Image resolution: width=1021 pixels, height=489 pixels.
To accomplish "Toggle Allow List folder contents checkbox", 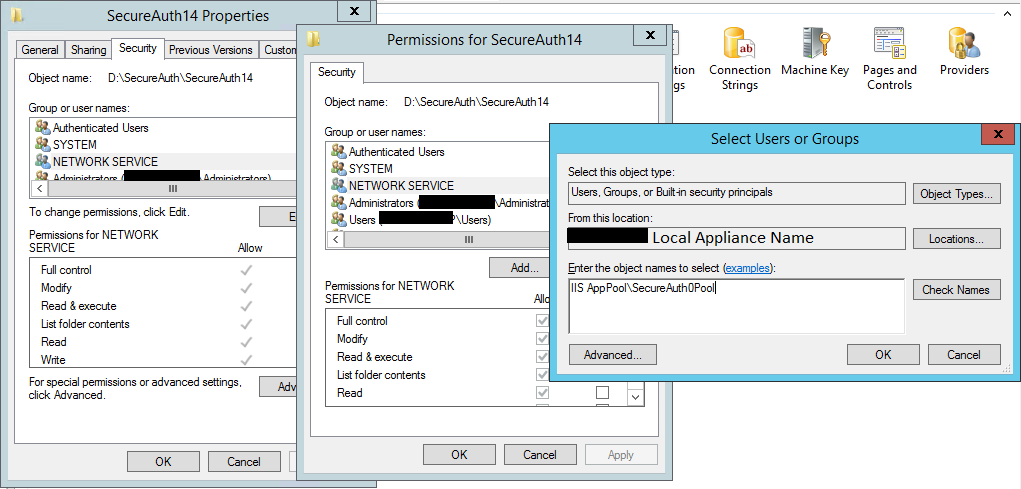I will point(542,375).
